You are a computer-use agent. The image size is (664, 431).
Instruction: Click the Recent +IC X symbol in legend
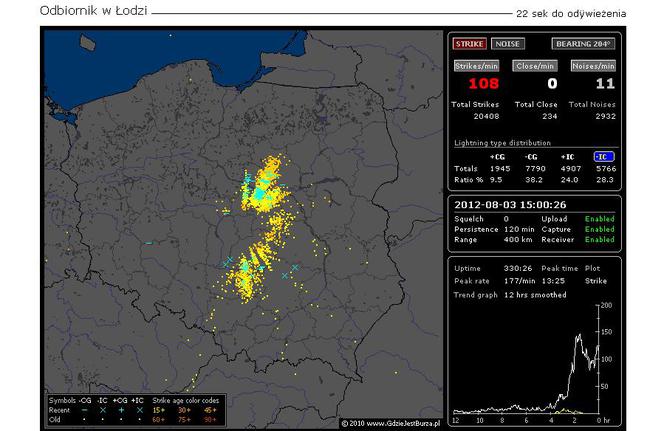click(x=139, y=410)
